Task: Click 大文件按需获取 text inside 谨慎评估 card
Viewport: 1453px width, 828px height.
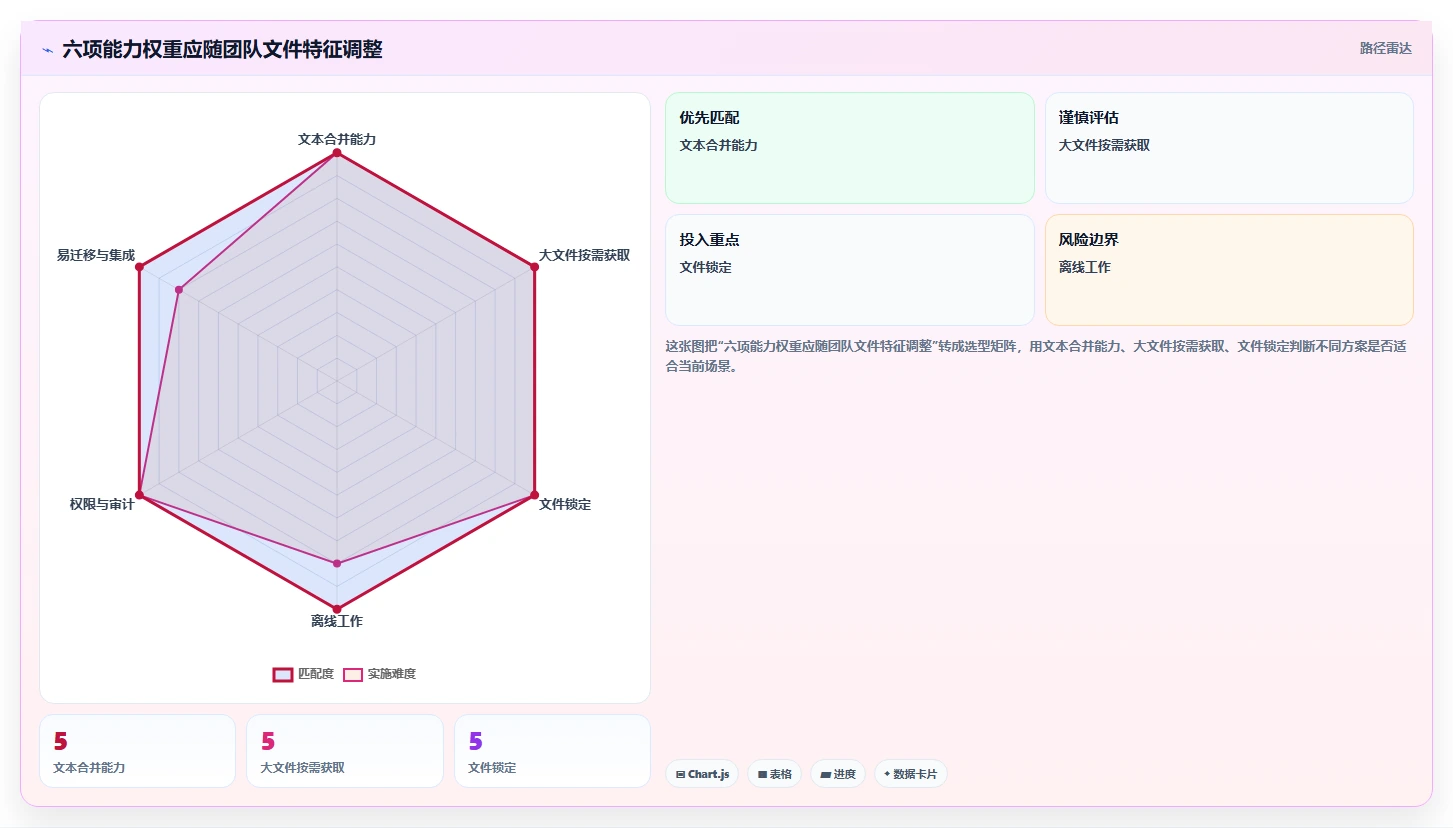Action: pyautogui.click(x=1104, y=145)
